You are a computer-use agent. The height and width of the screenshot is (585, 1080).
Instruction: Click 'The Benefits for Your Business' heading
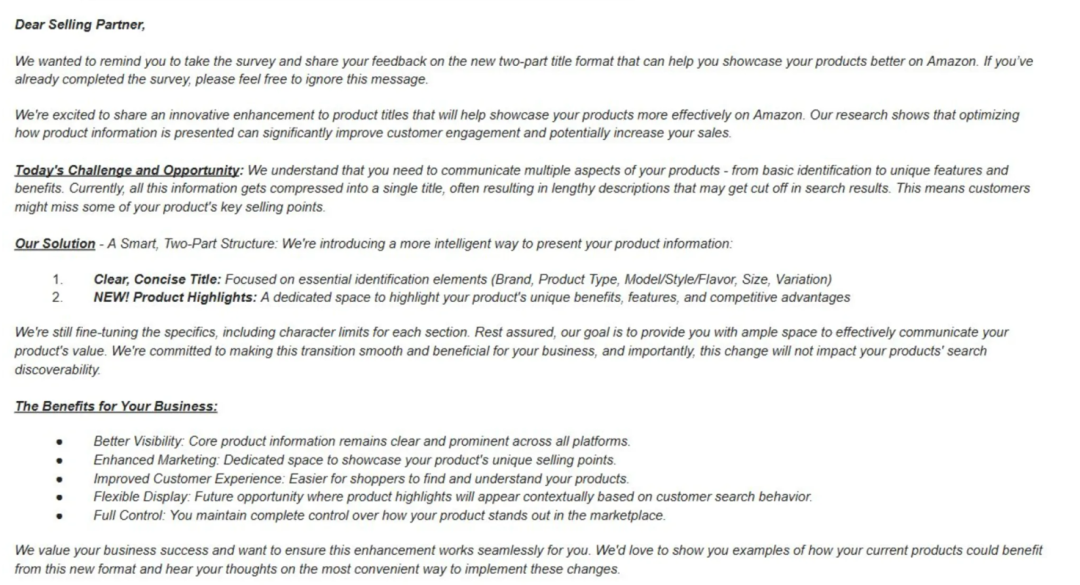click(116, 406)
